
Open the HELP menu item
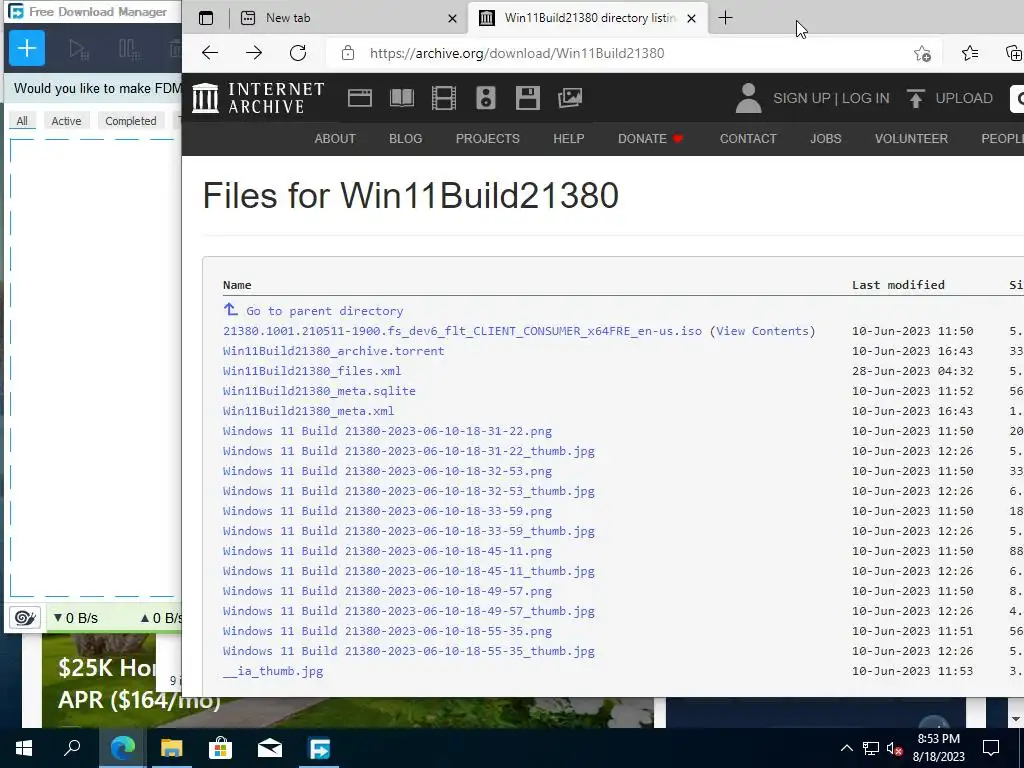click(x=569, y=138)
